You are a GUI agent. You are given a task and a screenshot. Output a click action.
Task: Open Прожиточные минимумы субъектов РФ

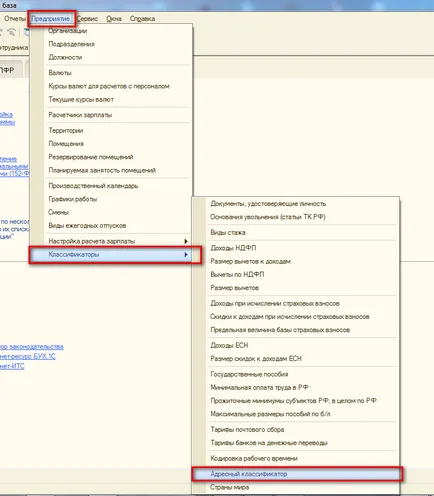[x=293, y=401]
